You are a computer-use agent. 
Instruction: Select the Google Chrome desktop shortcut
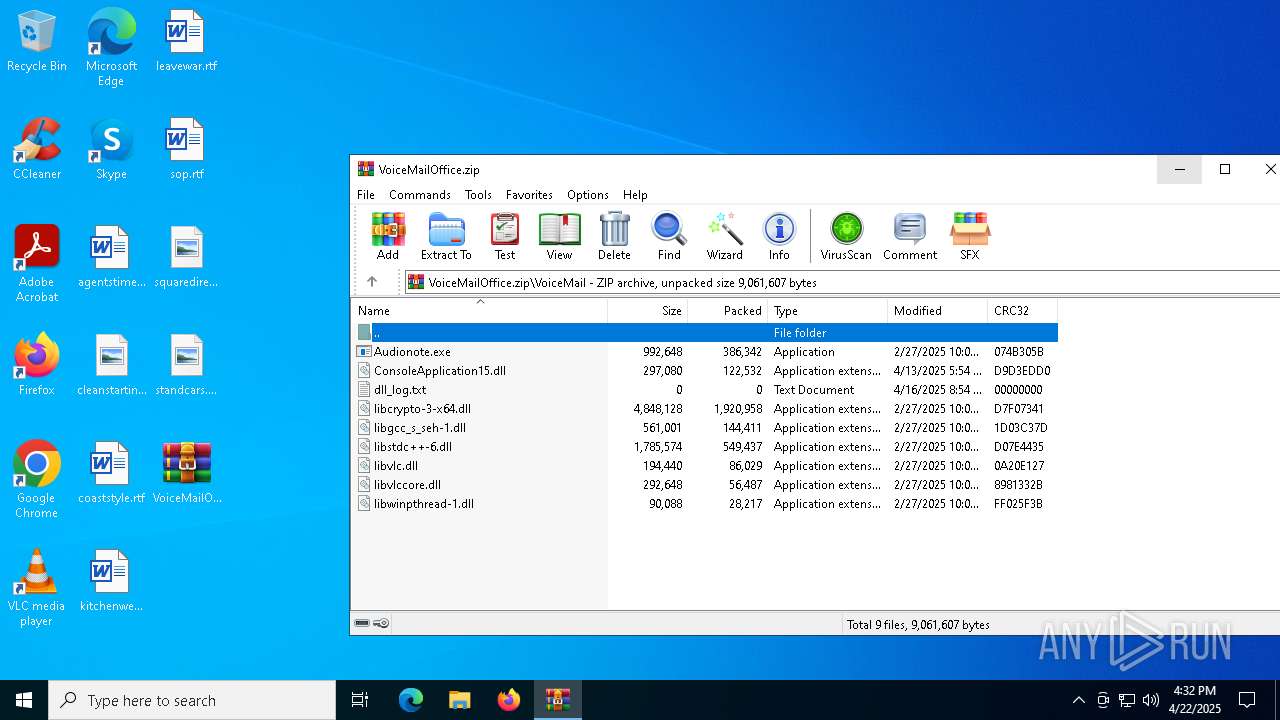pyautogui.click(x=37, y=480)
